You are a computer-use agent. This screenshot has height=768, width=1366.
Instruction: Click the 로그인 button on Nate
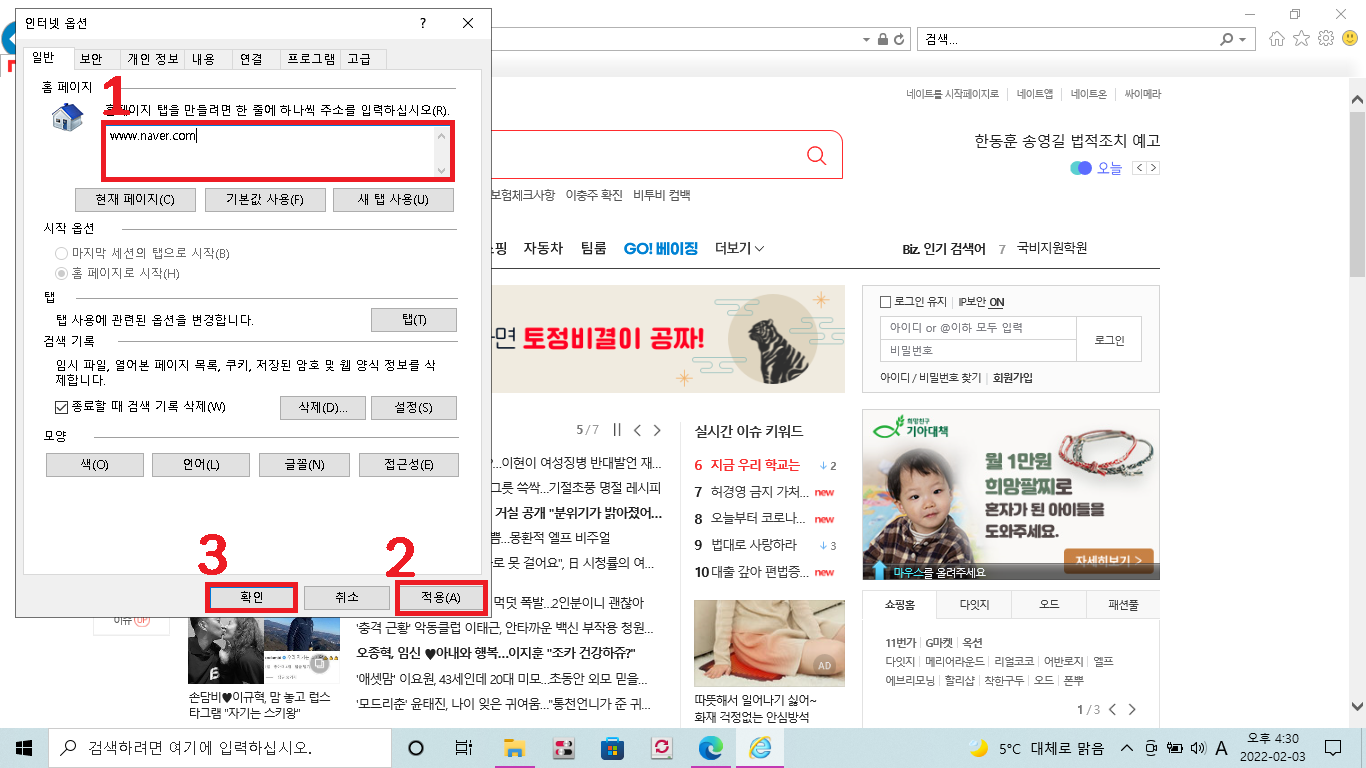[1109, 340]
